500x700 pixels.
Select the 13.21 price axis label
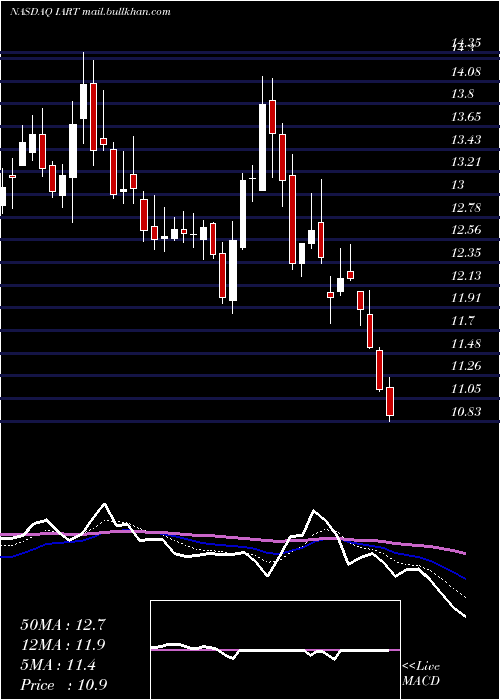(466, 162)
